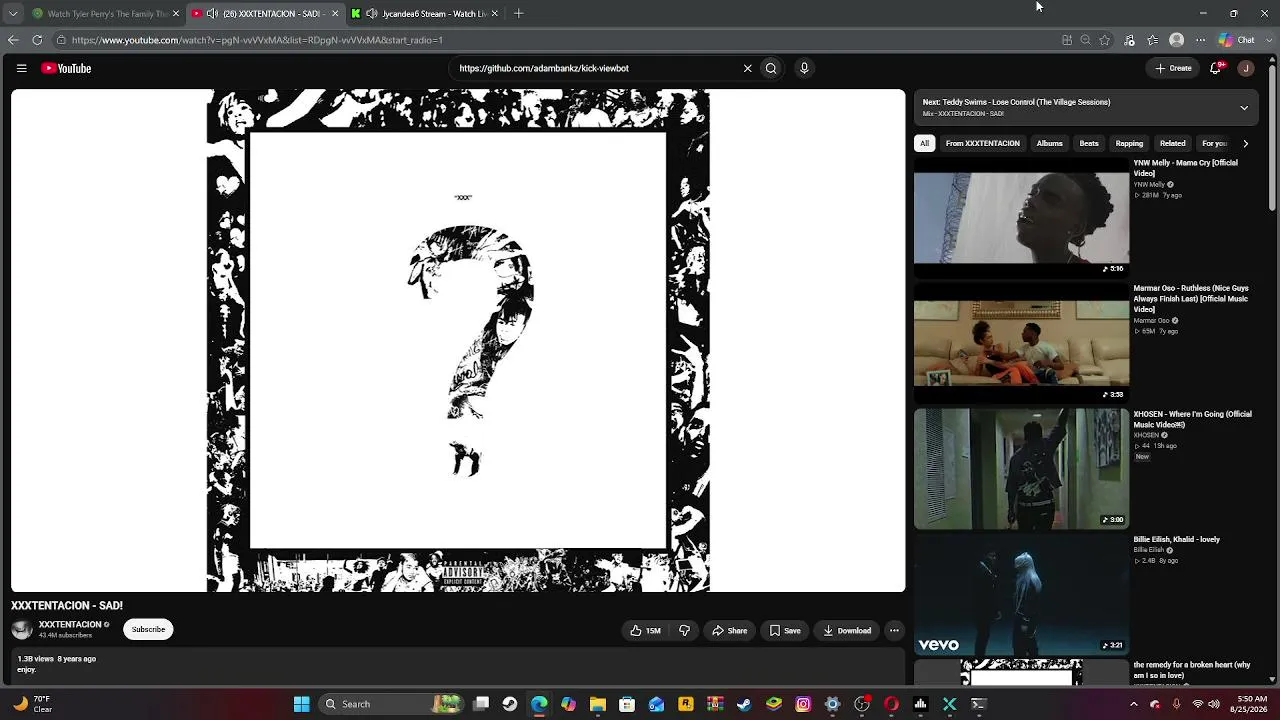The image size is (1280, 720).
Task: Dislike the SAD! video
Action: tap(684, 631)
